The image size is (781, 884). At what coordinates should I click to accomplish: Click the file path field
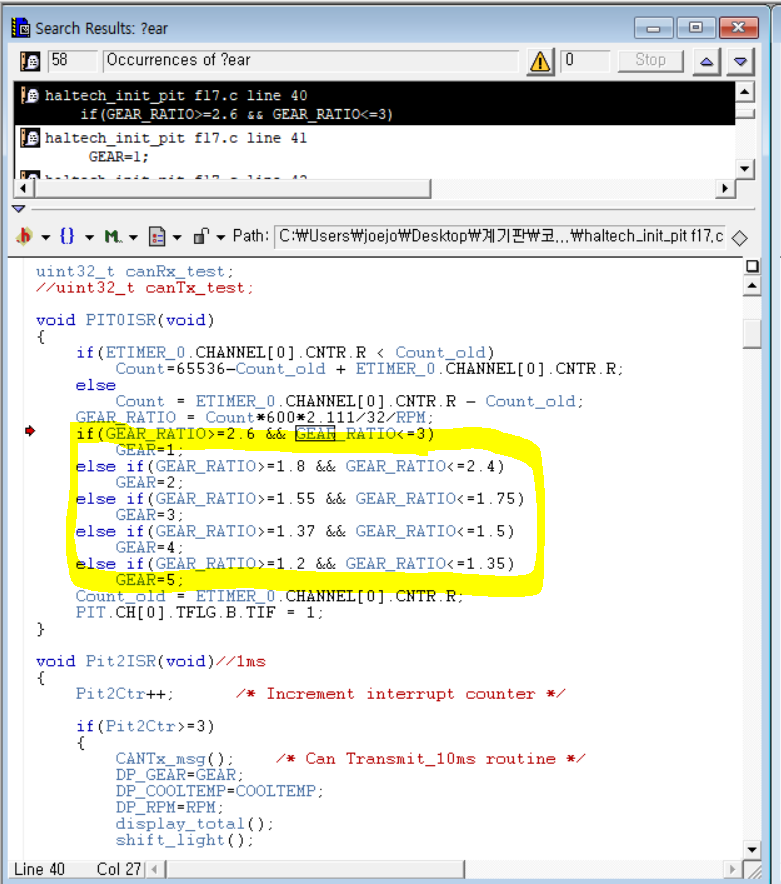pos(498,236)
